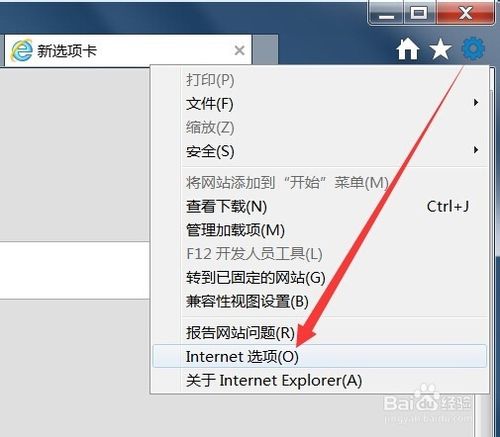This screenshot has width=500, height=437.
Task: Close the 新选项卡 tab with its X
Action: click(x=239, y=51)
